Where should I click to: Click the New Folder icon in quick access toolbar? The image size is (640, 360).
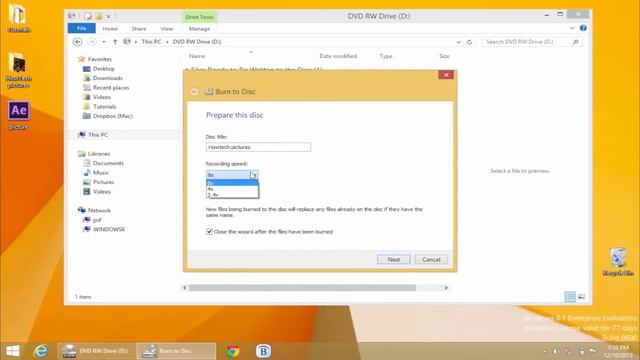click(x=99, y=16)
